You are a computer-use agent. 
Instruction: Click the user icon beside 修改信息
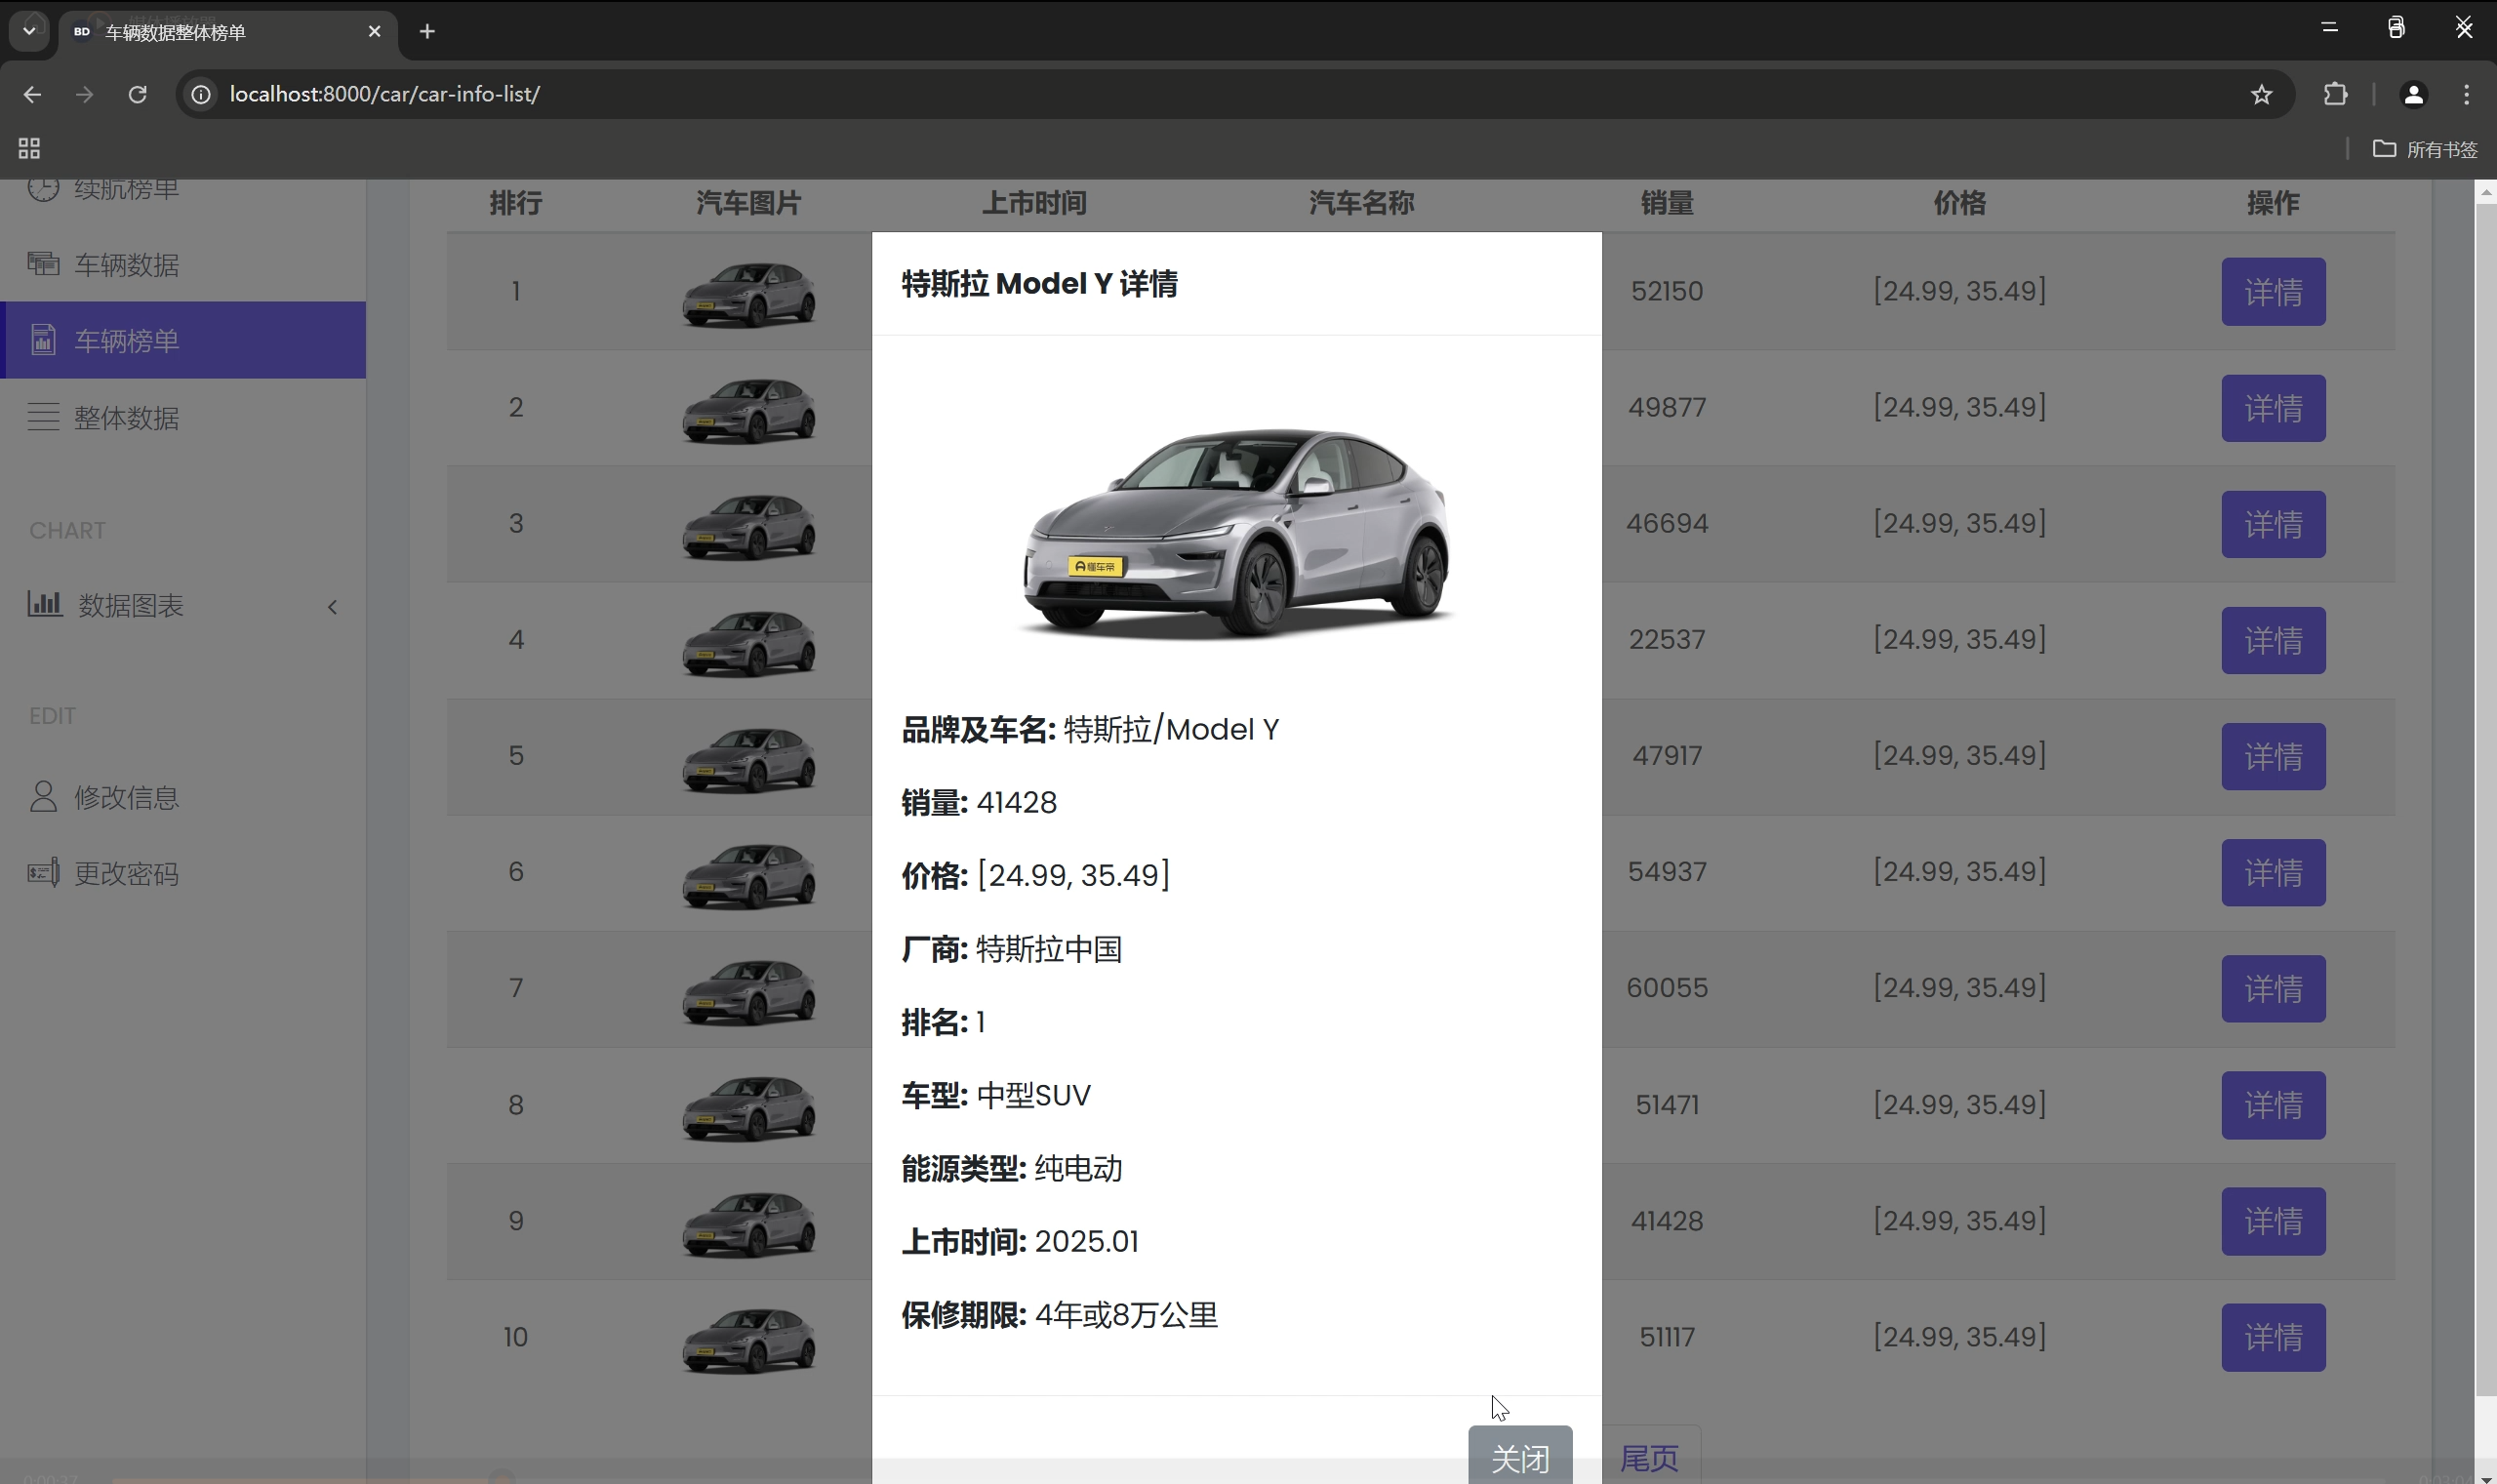click(x=43, y=796)
